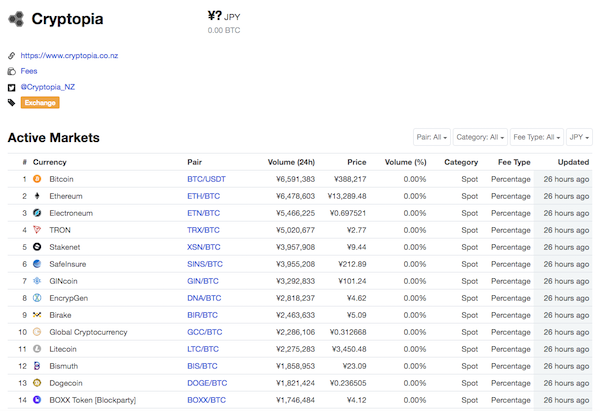600x411 pixels.
Task: Open the Fees link
Action: [x=29, y=71]
